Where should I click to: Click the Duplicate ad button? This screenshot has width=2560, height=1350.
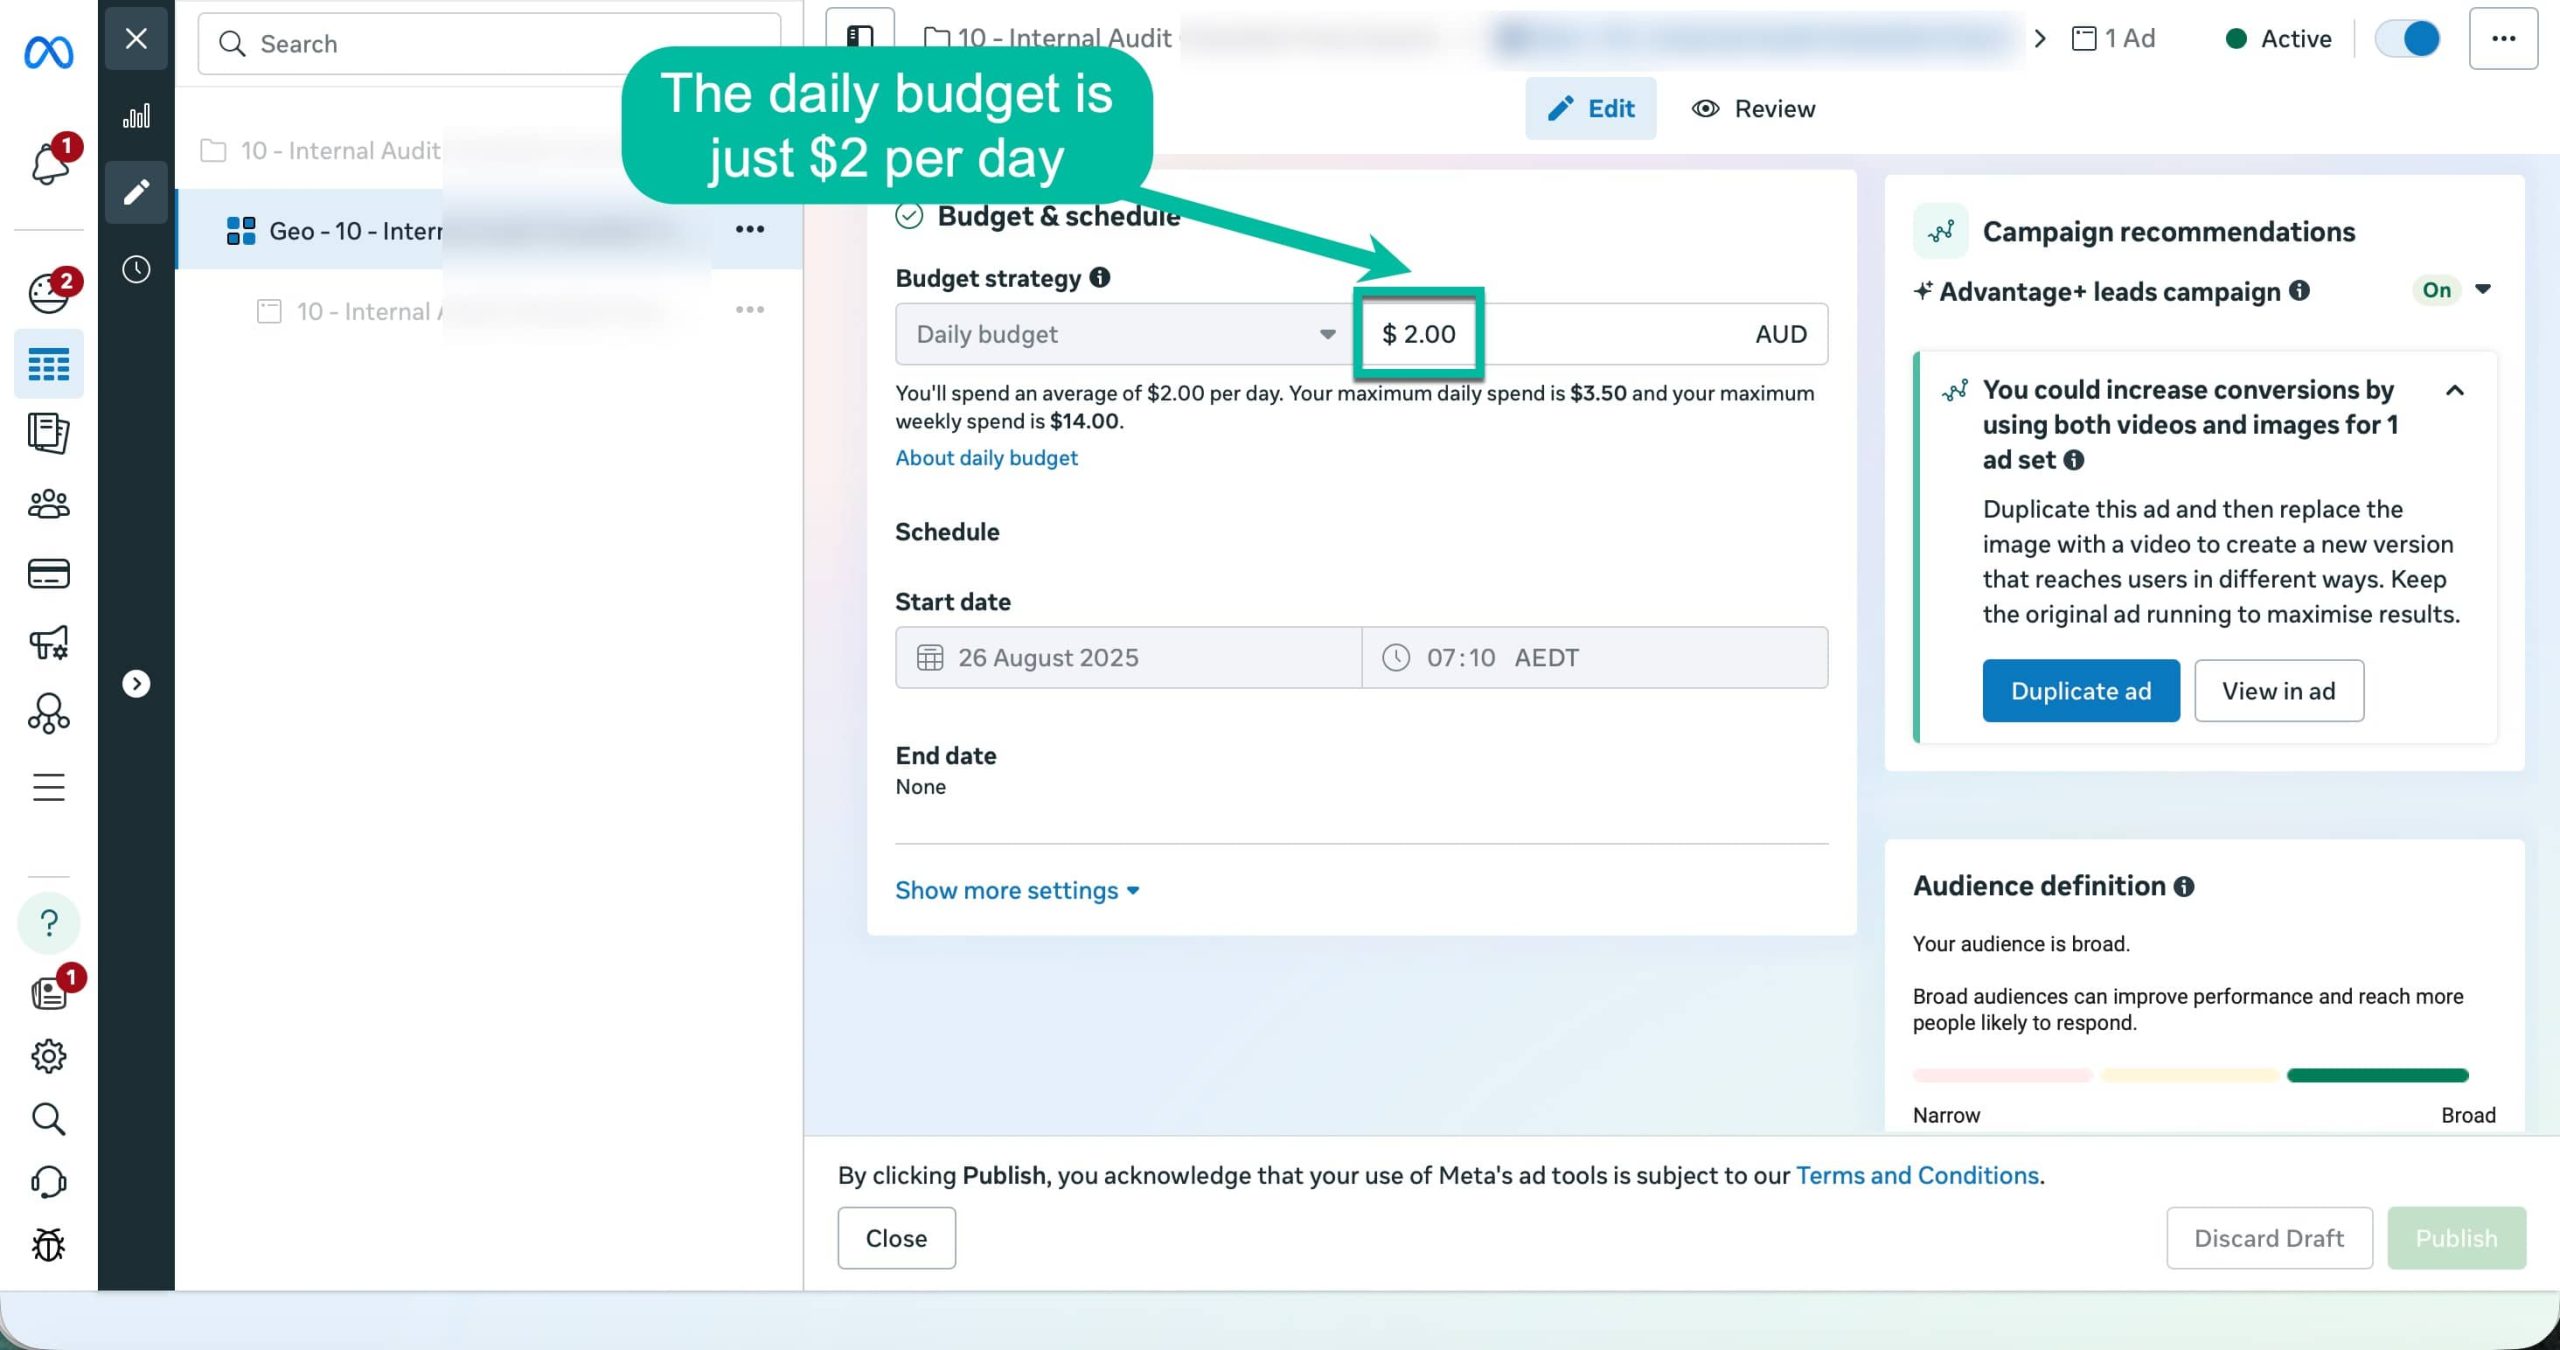click(2080, 690)
